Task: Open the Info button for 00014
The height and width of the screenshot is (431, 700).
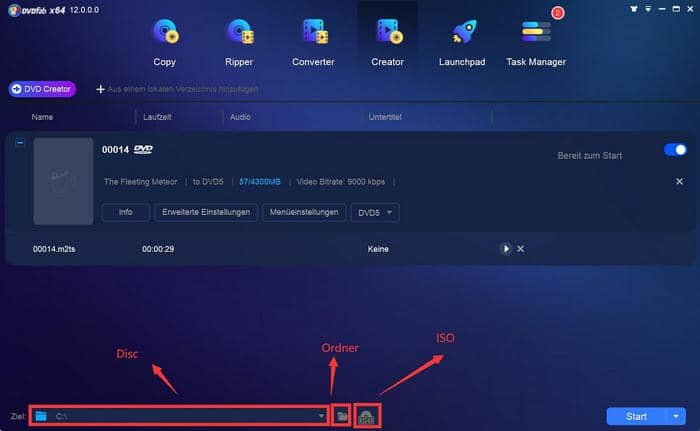Action: (x=125, y=212)
